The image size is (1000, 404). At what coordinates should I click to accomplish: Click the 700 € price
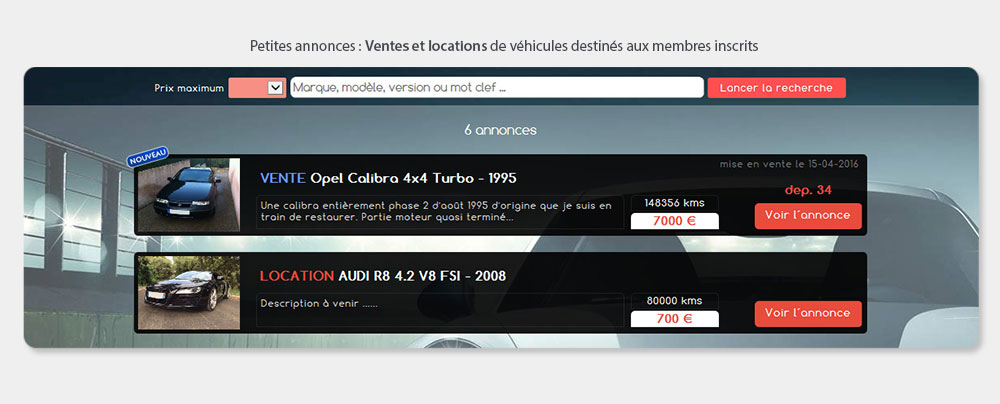tap(674, 318)
